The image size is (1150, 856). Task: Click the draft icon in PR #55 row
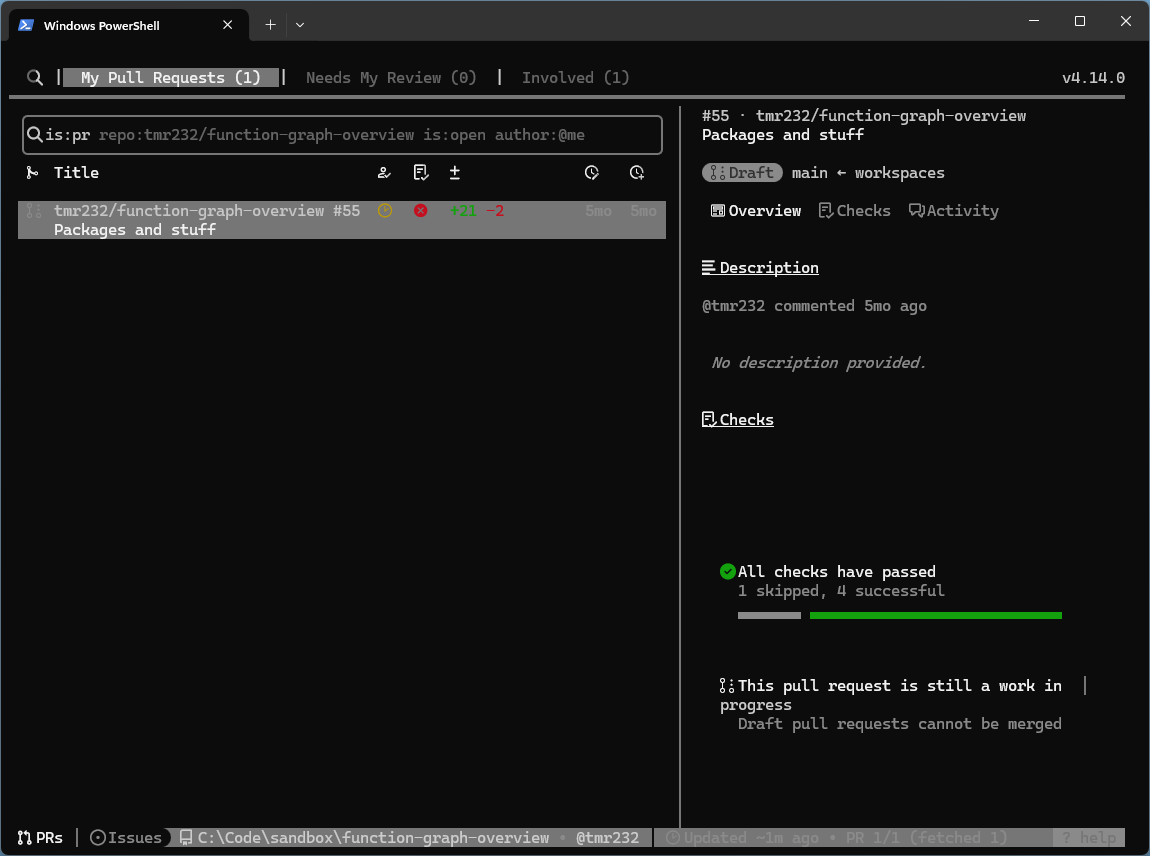tap(33, 211)
